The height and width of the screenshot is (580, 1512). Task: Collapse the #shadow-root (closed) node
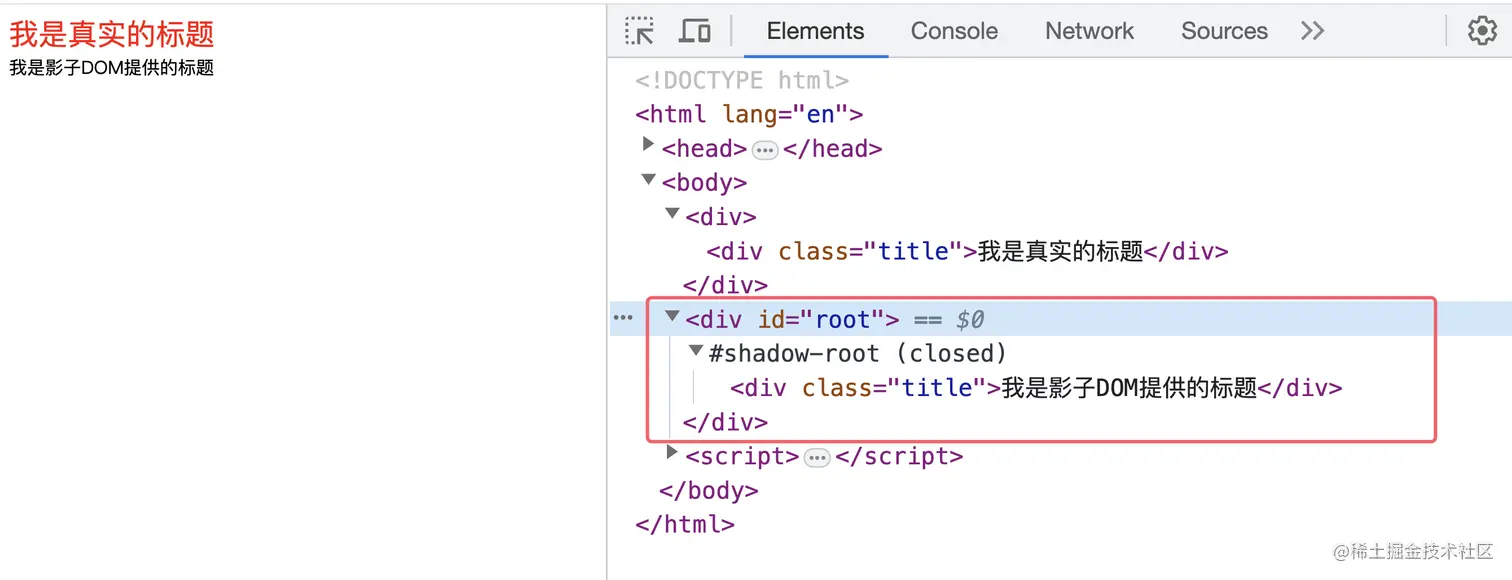click(696, 351)
